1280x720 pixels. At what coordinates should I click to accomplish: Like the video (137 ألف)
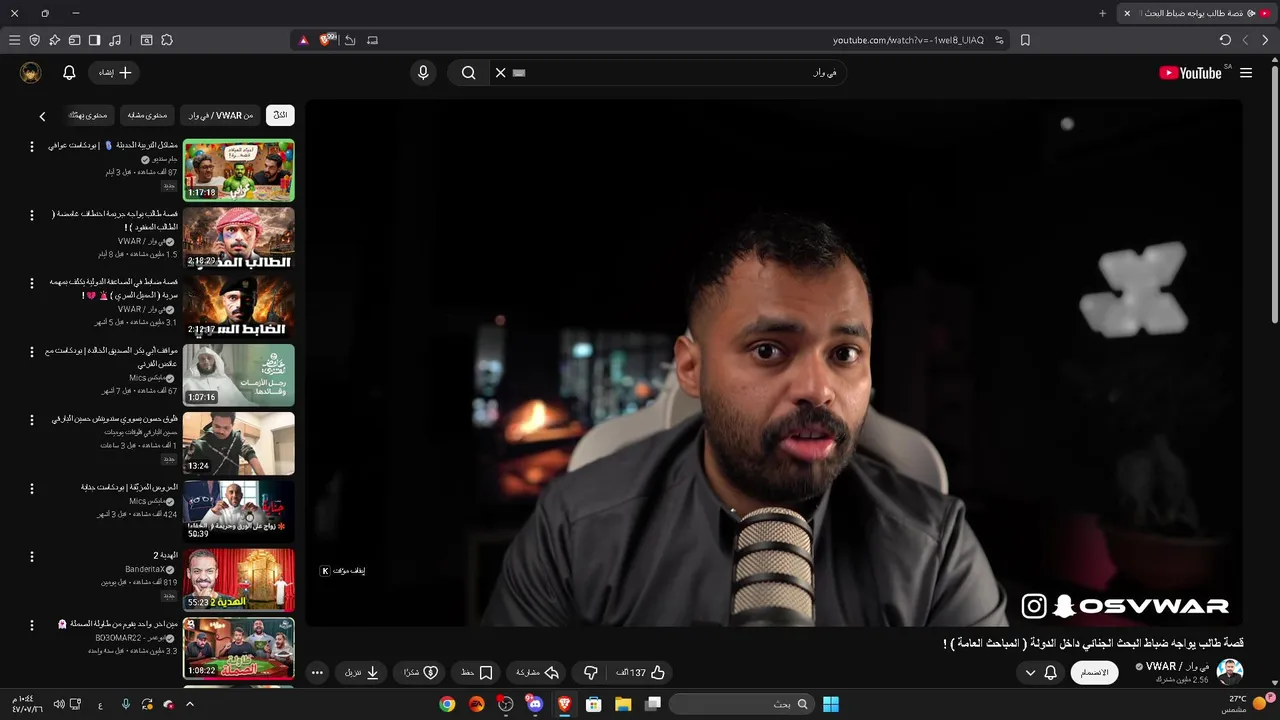641,673
